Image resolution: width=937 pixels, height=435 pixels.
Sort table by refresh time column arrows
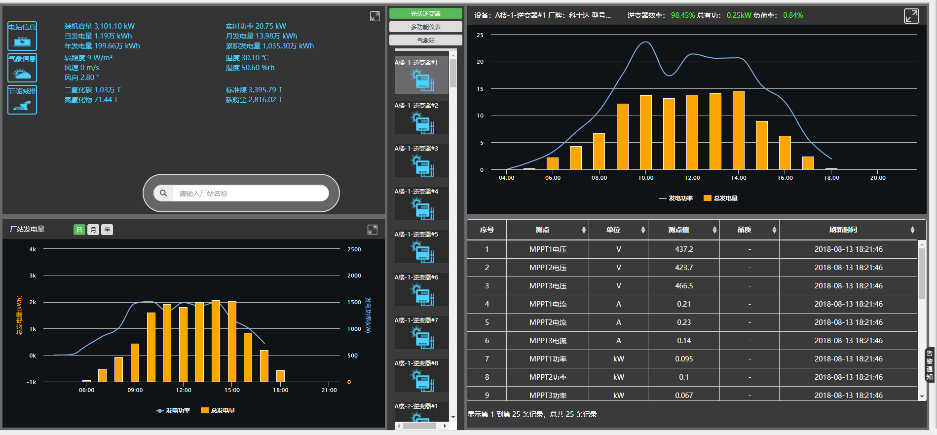[x=912, y=229]
